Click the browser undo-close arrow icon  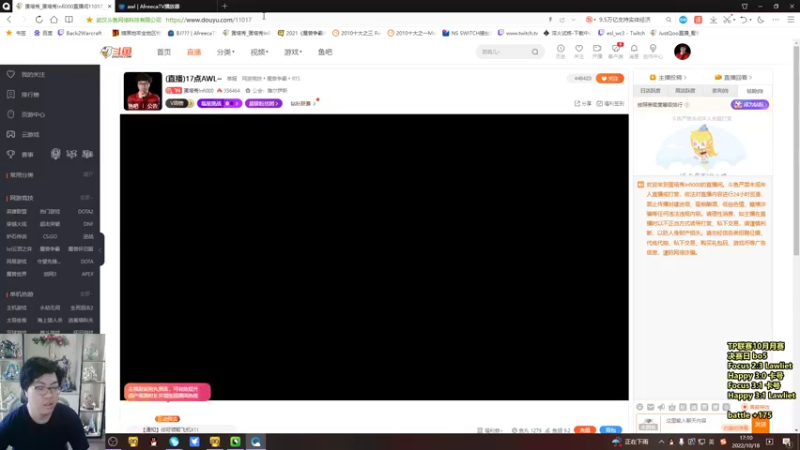[743, 19]
